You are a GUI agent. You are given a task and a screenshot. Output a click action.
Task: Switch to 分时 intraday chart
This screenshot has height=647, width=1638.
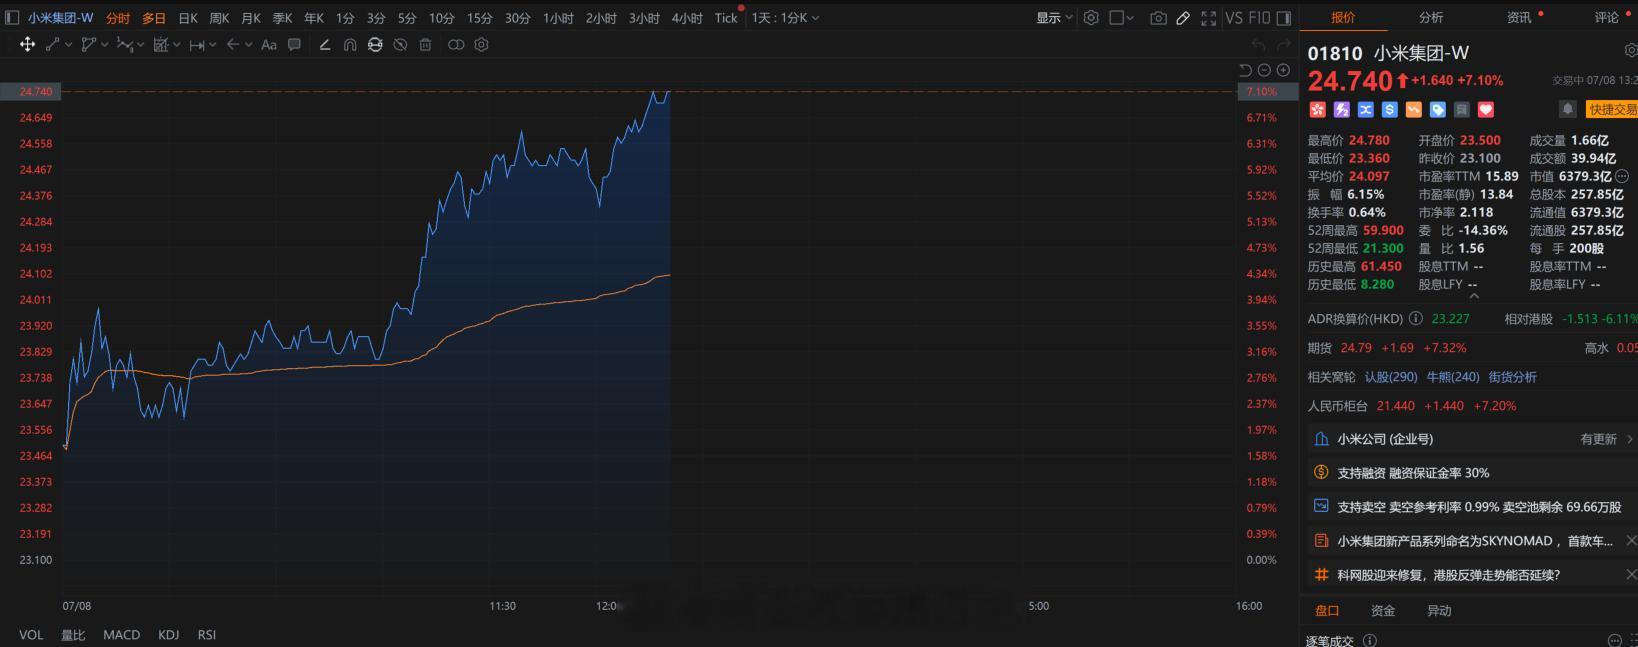[118, 18]
